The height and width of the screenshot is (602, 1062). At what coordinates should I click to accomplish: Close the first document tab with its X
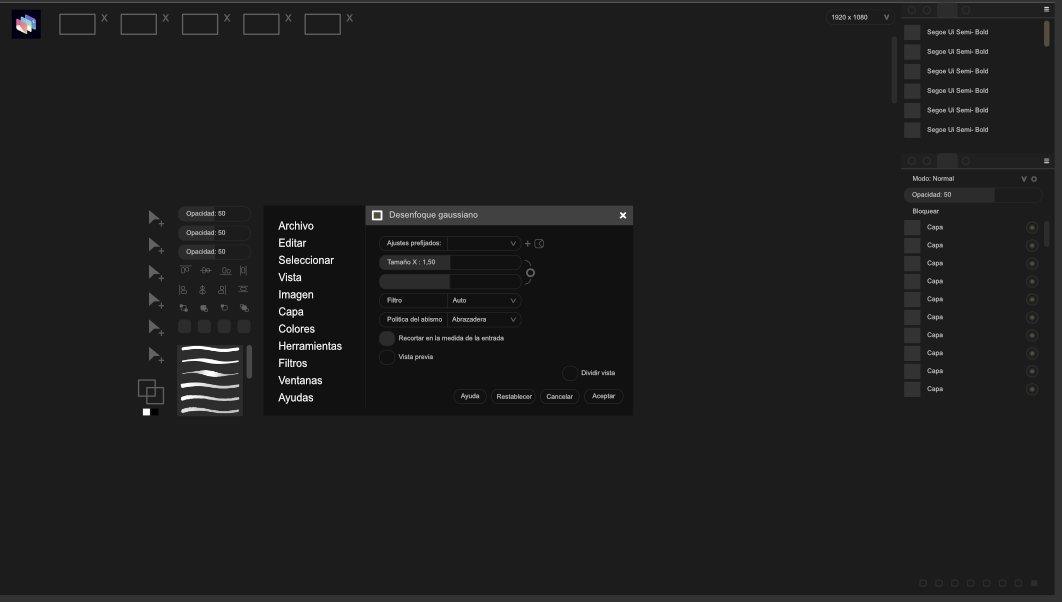point(104,18)
